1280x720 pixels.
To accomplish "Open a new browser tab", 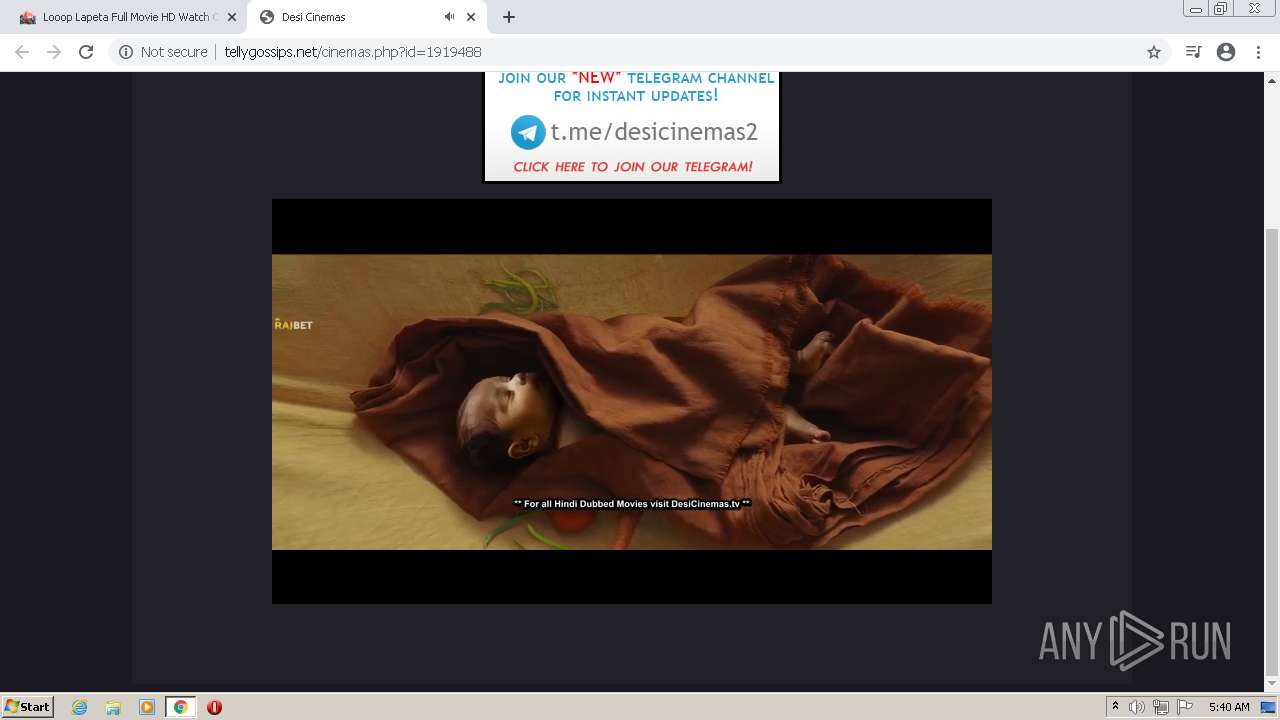I will pyautogui.click(x=509, y=17).
